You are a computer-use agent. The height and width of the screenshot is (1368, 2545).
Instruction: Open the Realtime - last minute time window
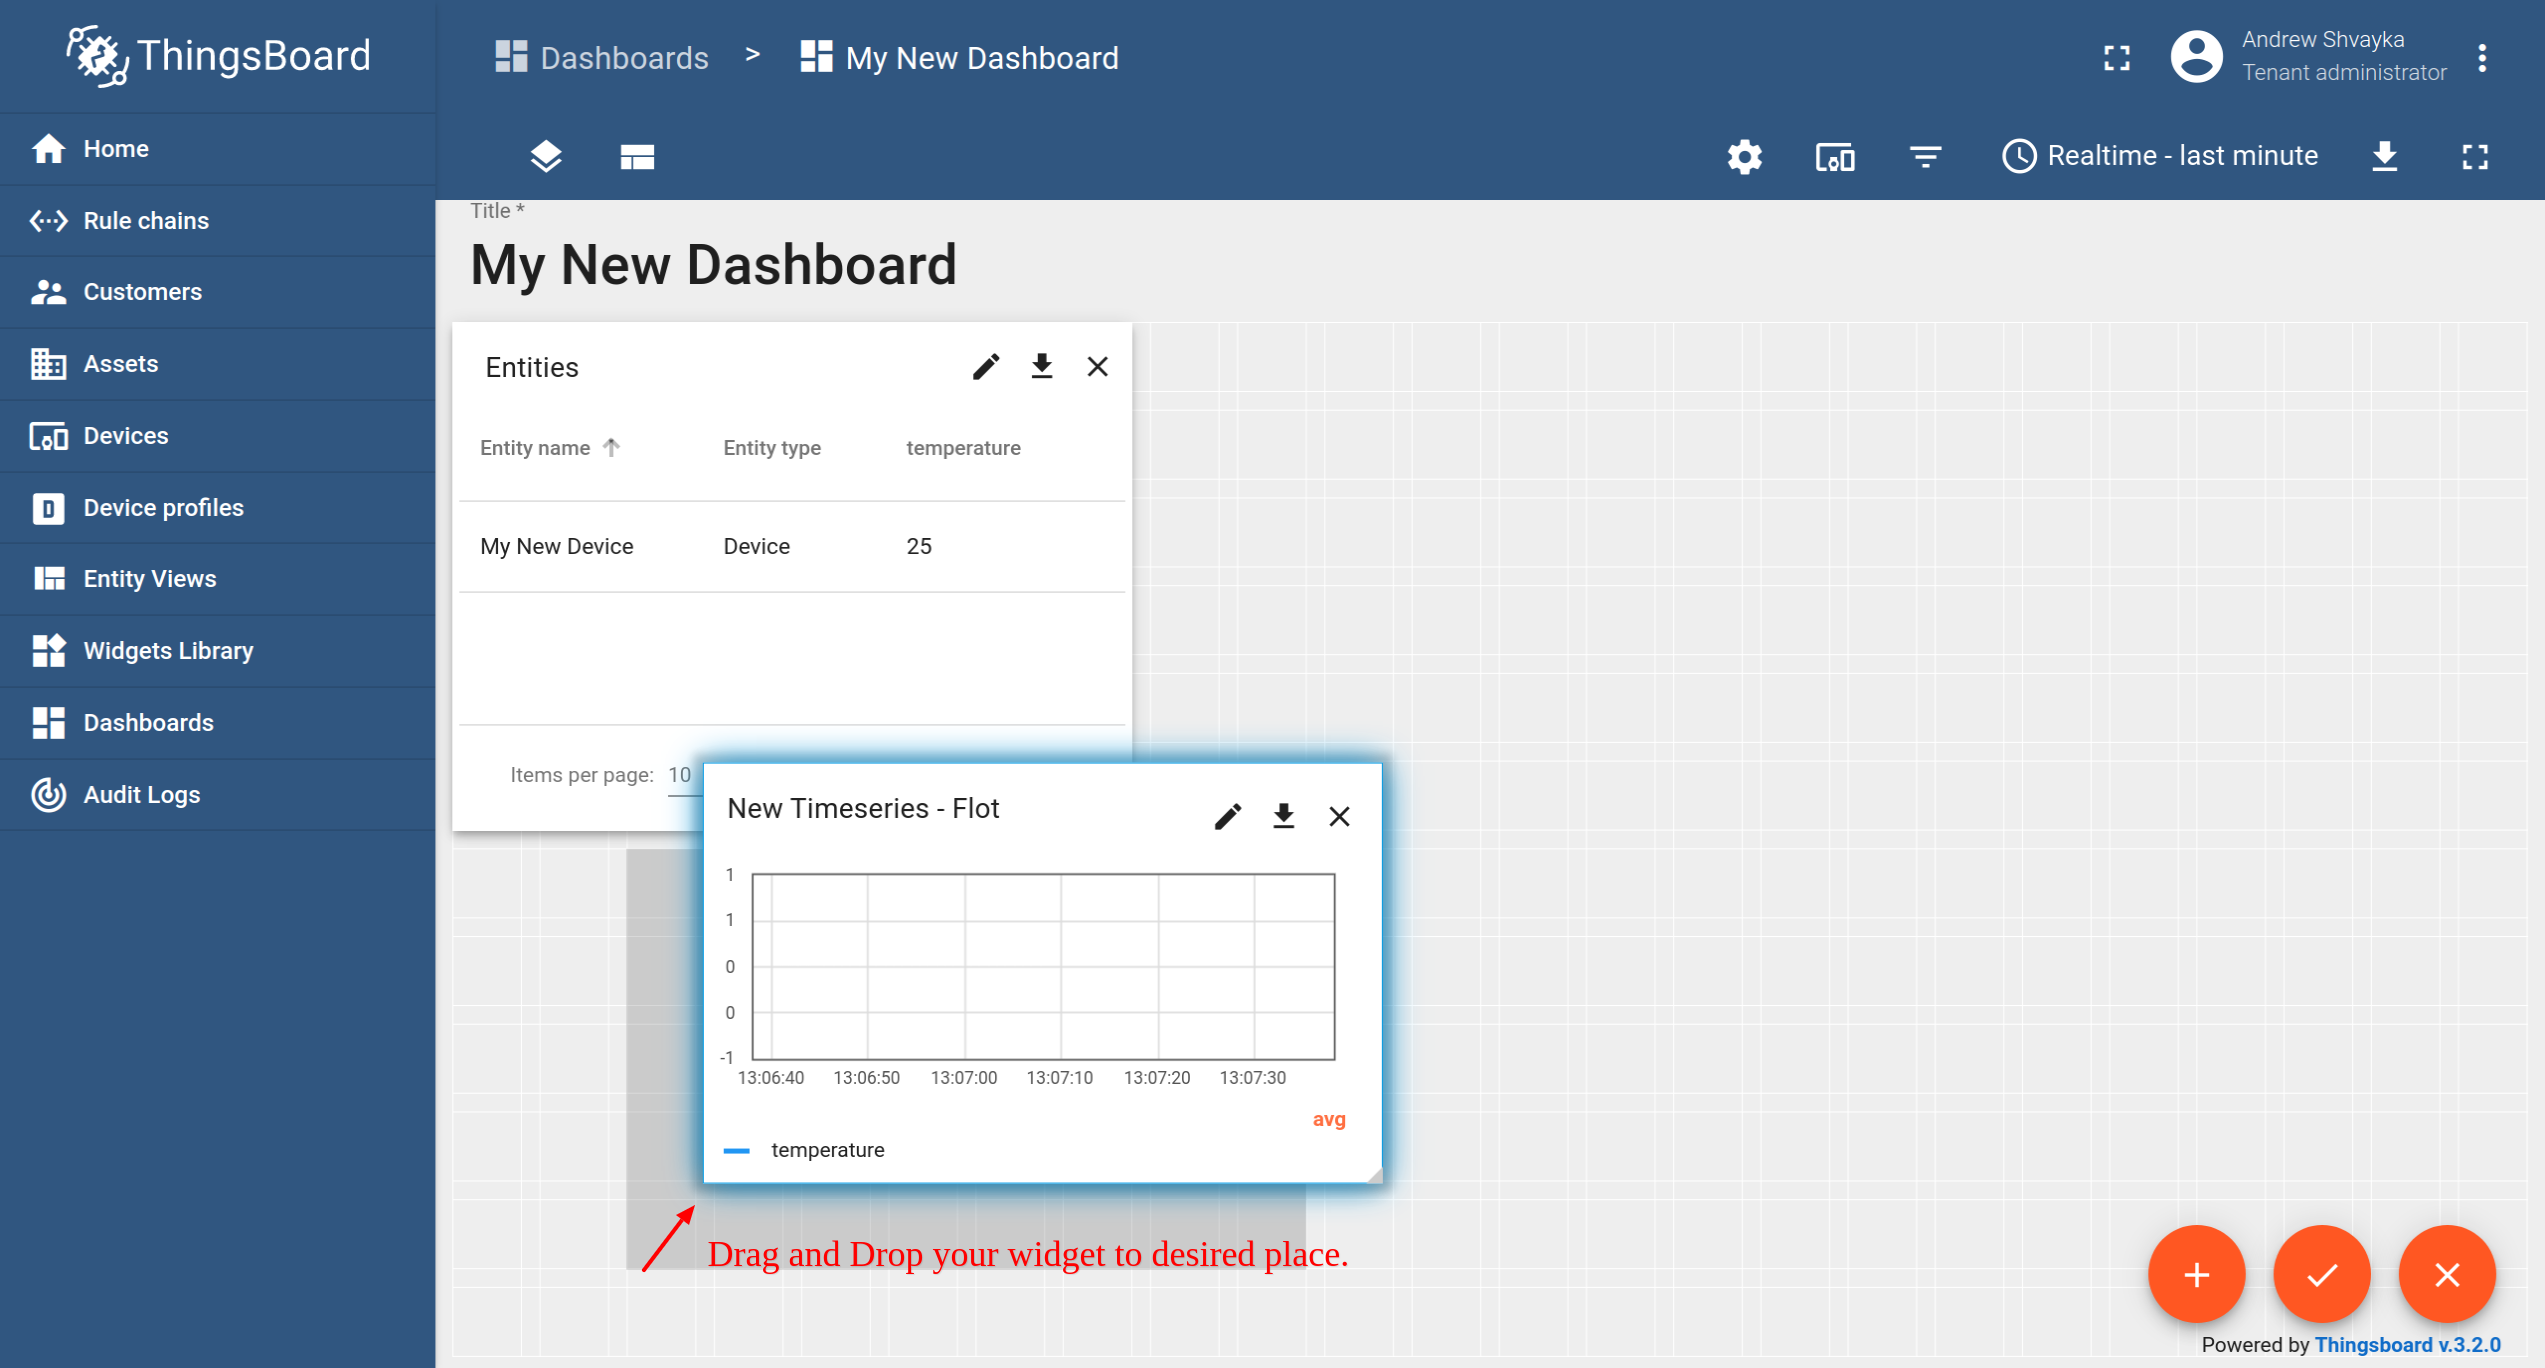[x=2160, y=157]
